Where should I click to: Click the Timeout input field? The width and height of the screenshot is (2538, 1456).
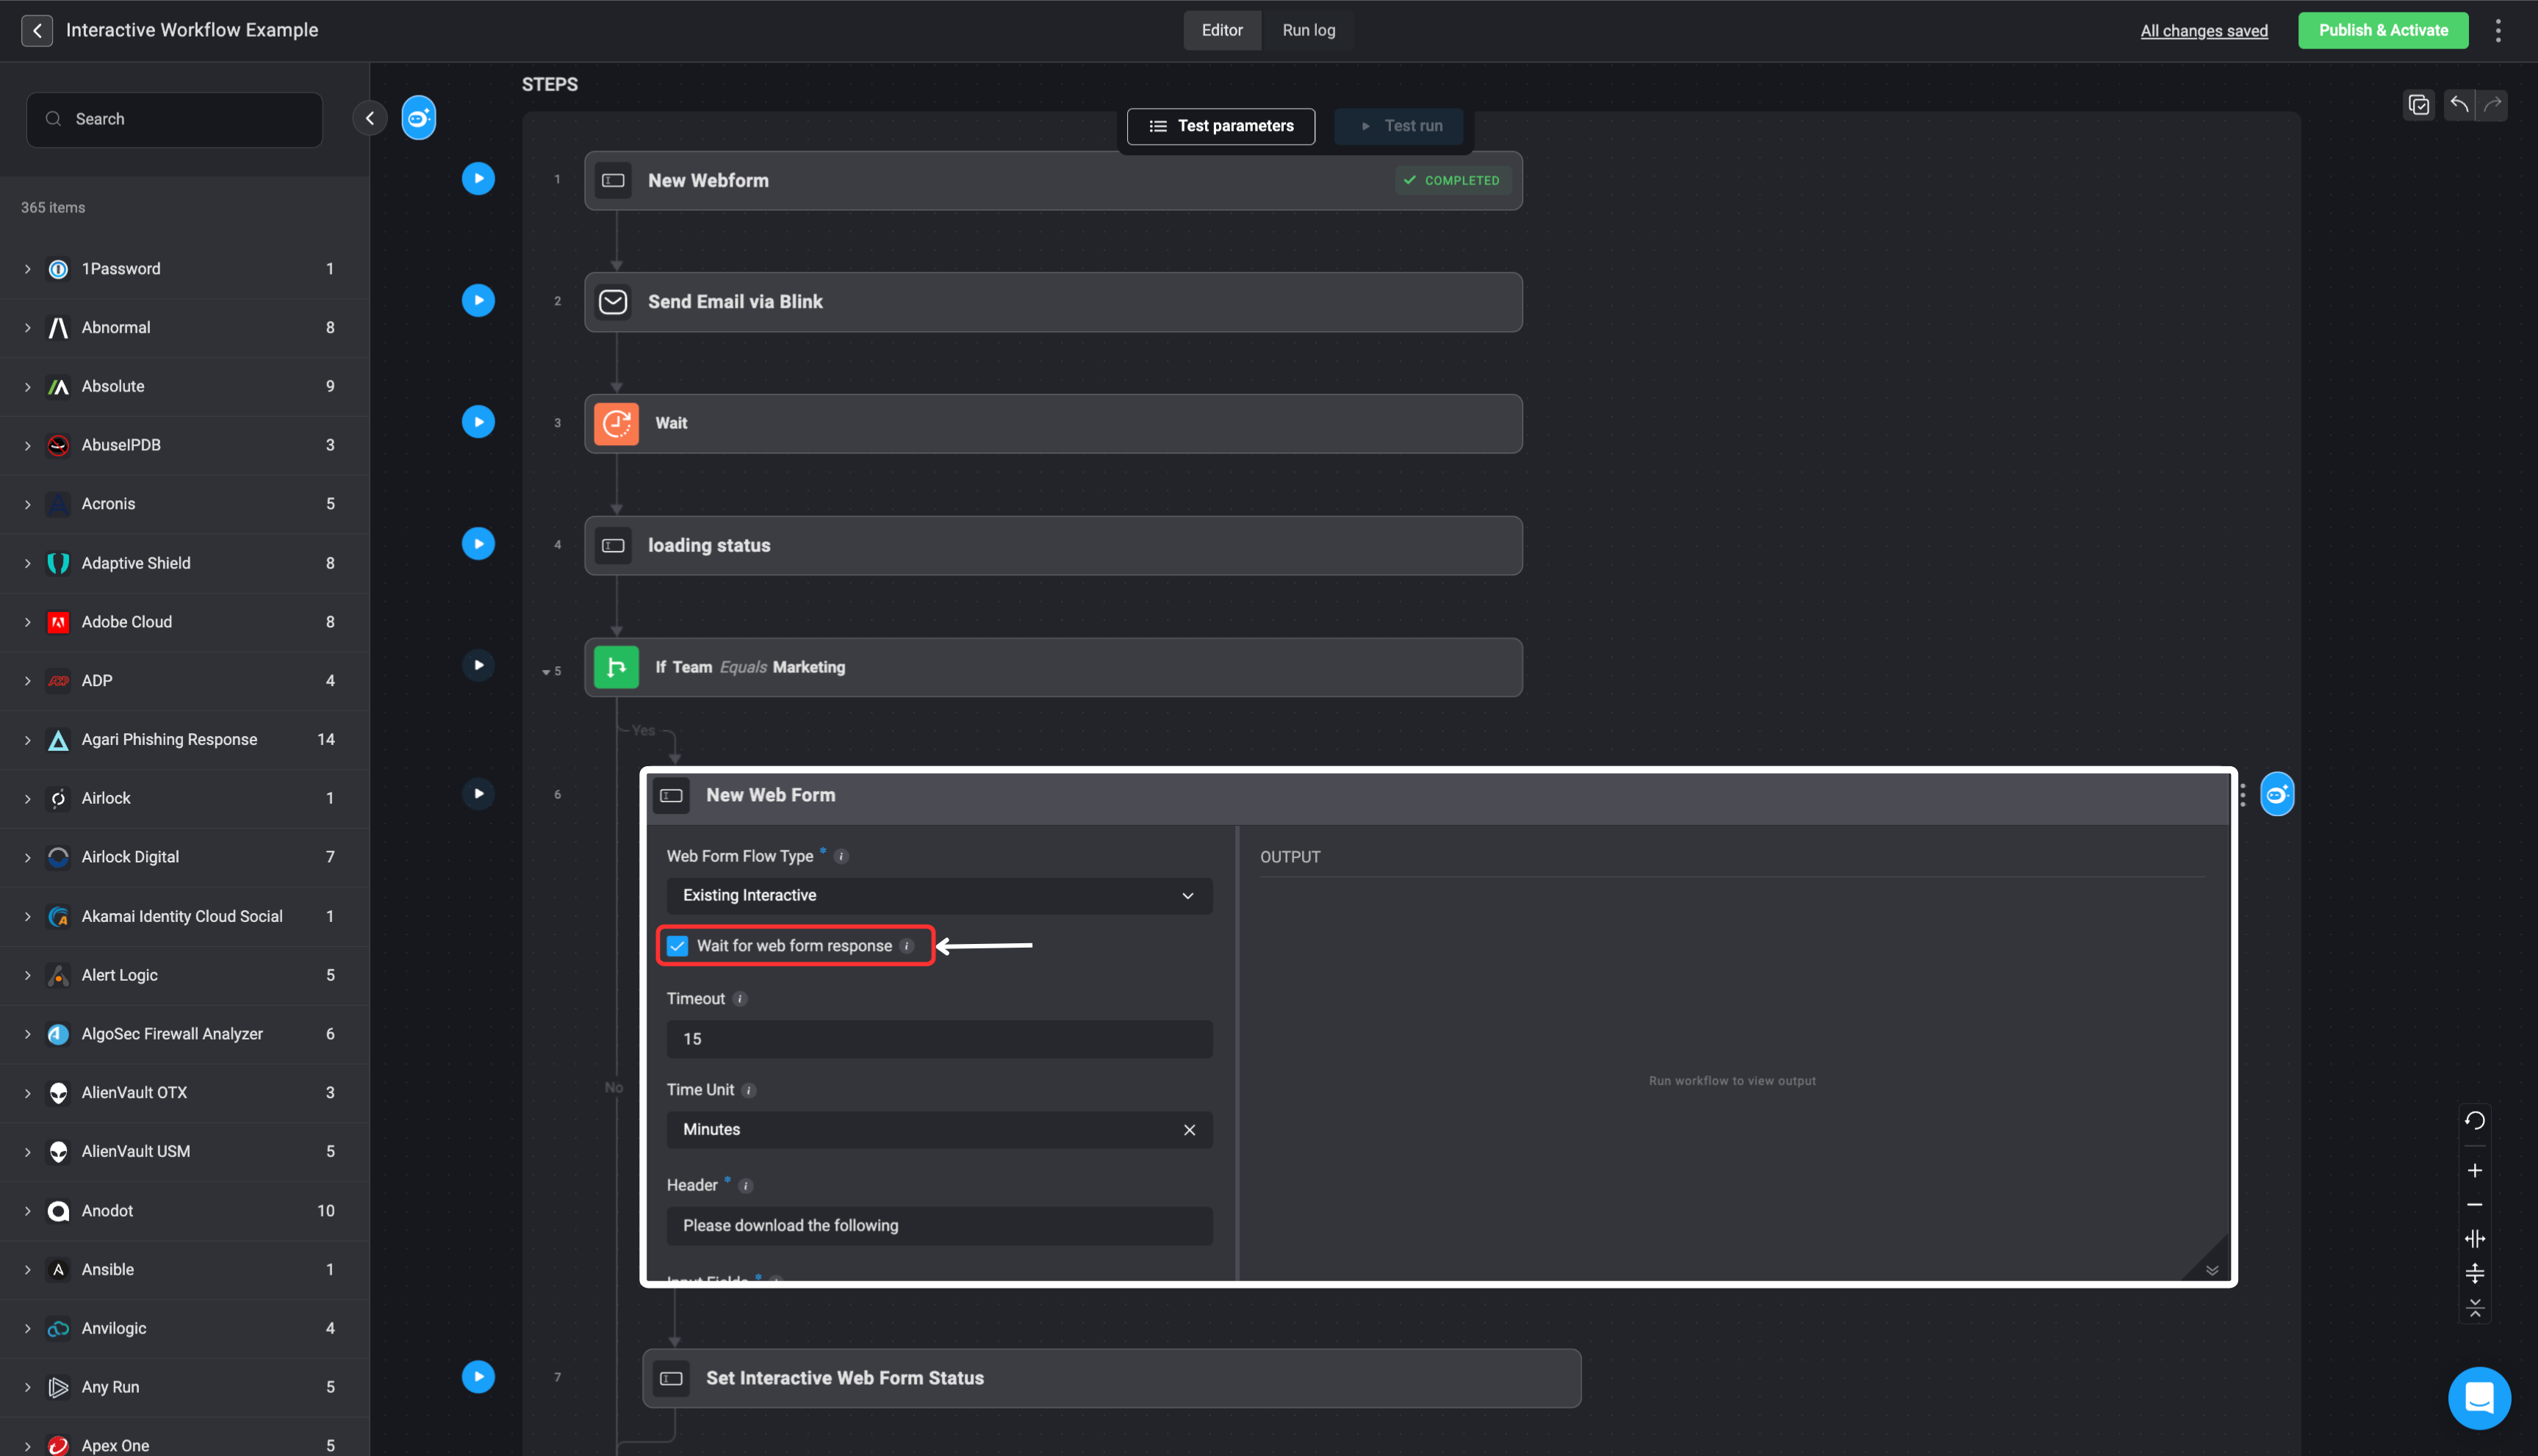(939, 1039)
